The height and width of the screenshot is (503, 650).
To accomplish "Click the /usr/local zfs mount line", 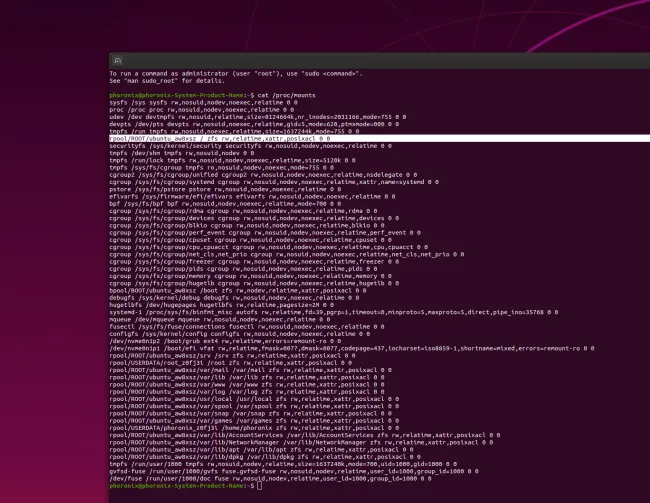I will 254,399.
